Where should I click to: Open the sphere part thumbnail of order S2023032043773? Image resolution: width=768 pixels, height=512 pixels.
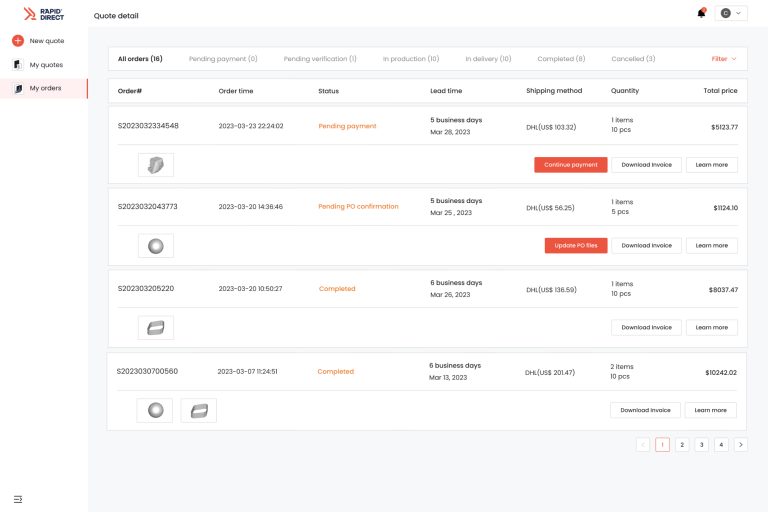[x=156, y=246]
